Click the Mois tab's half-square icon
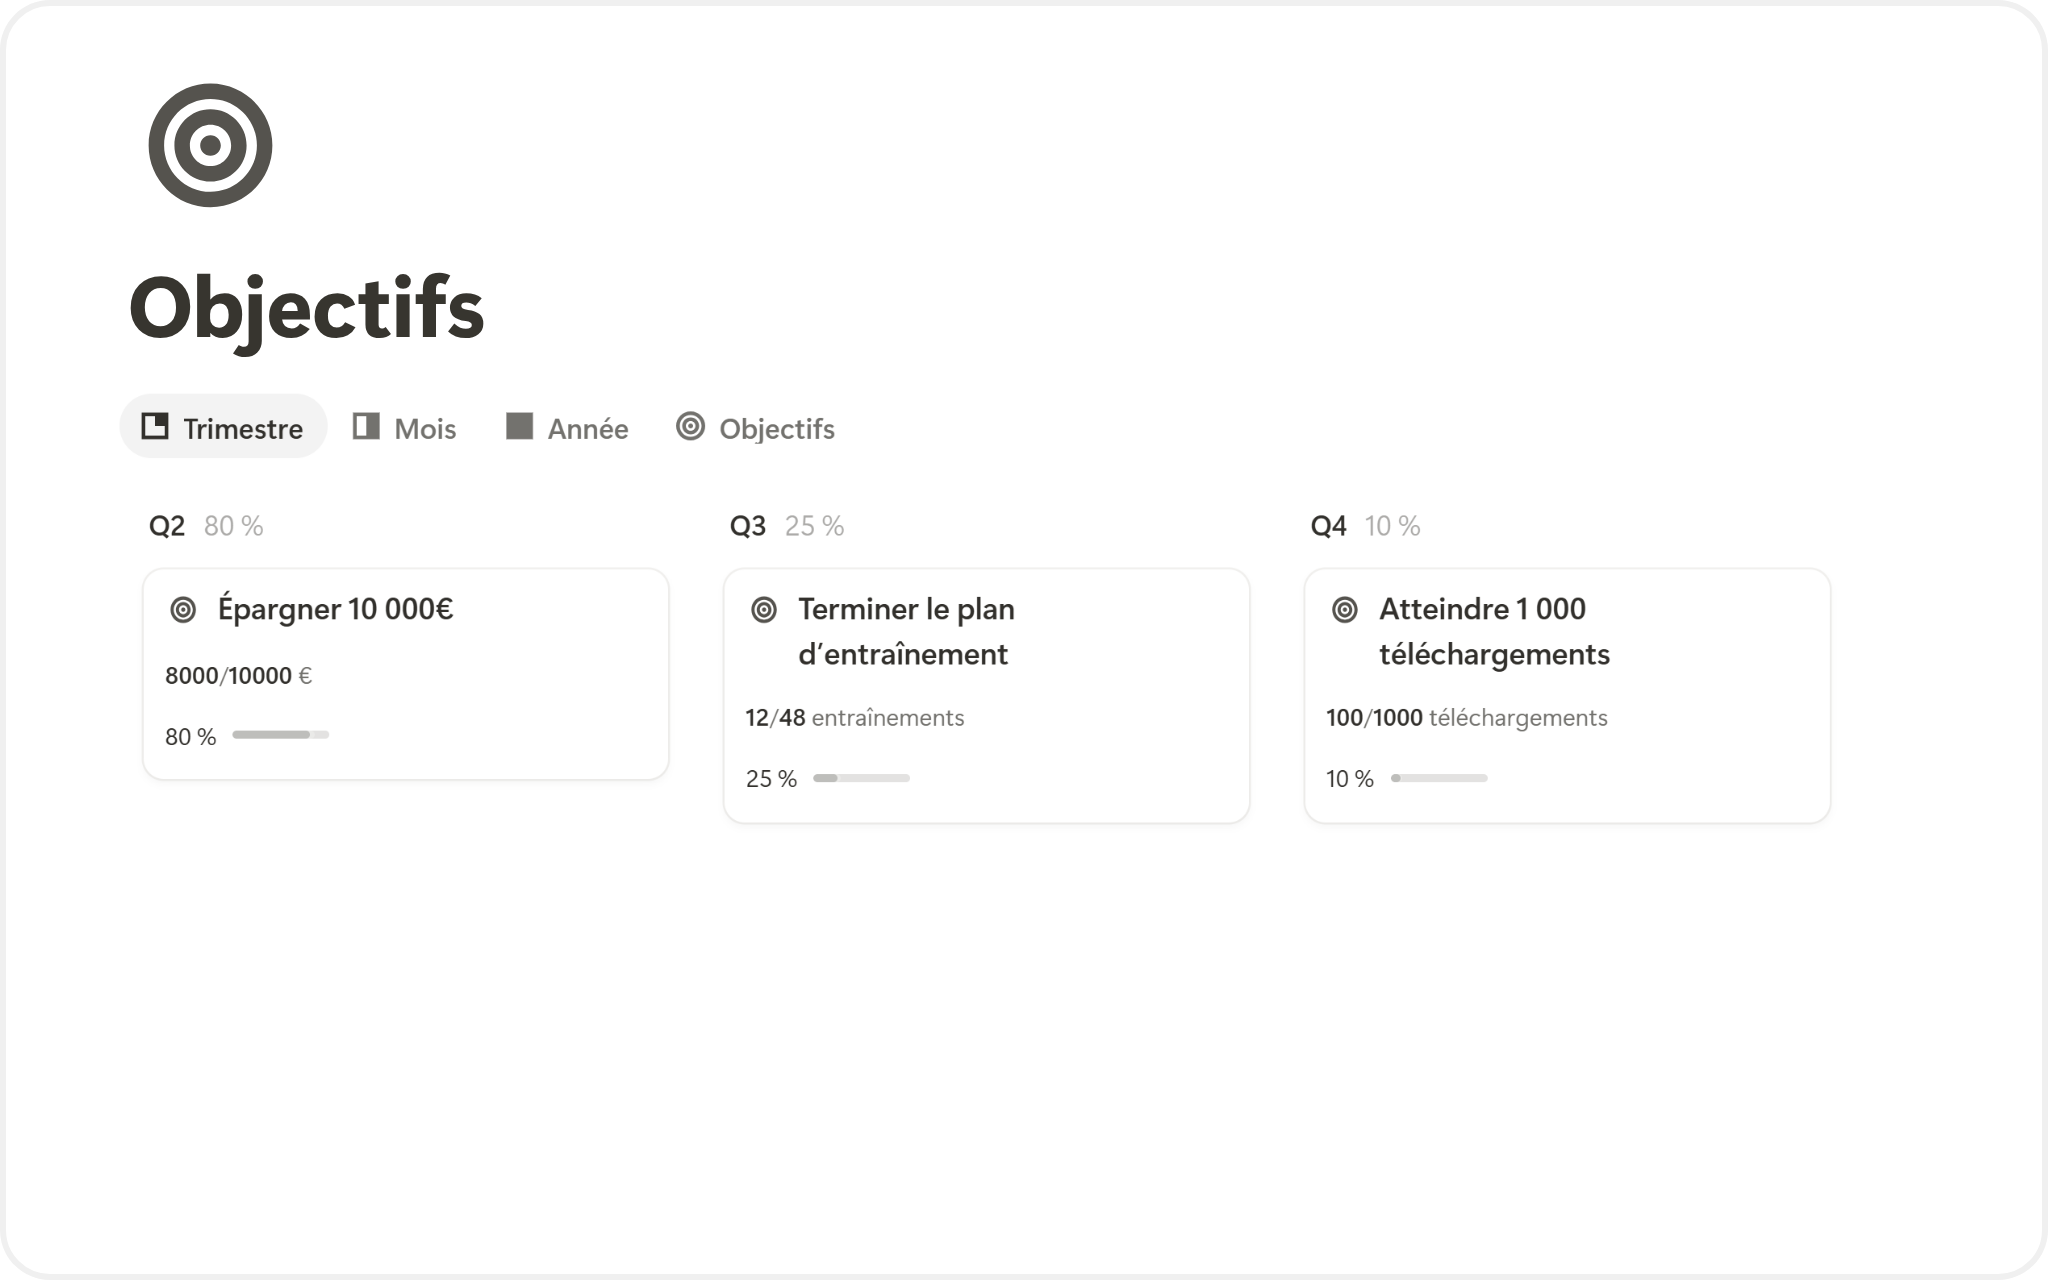 click(366, 427)
